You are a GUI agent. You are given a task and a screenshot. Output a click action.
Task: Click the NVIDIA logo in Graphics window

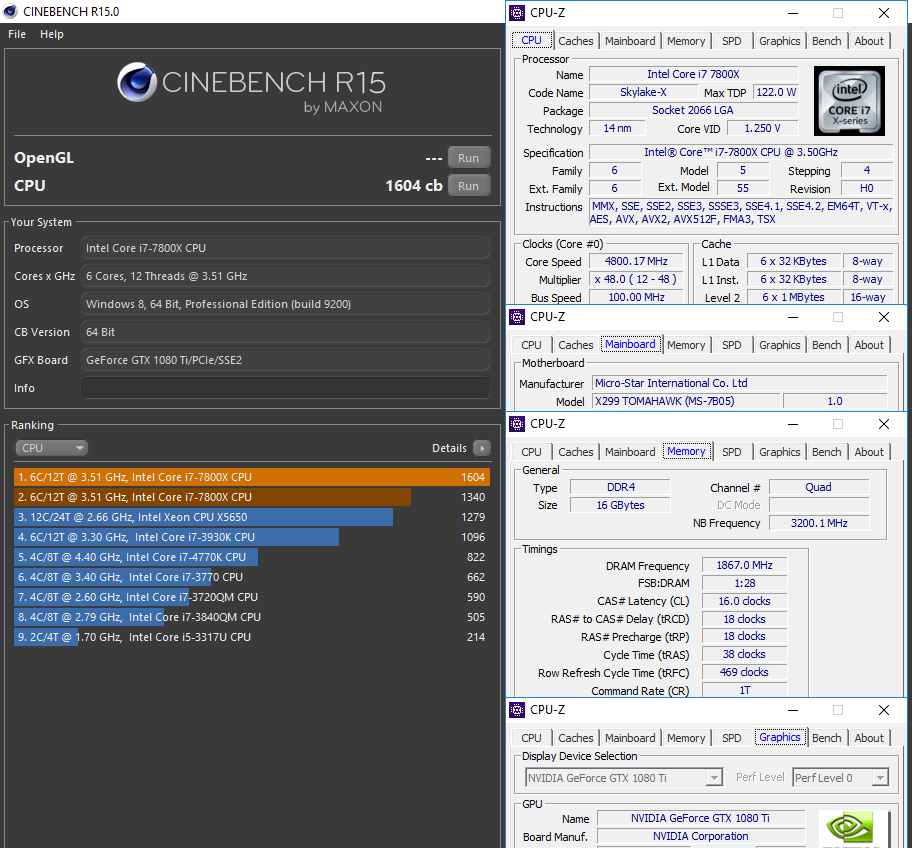[850, 827]
